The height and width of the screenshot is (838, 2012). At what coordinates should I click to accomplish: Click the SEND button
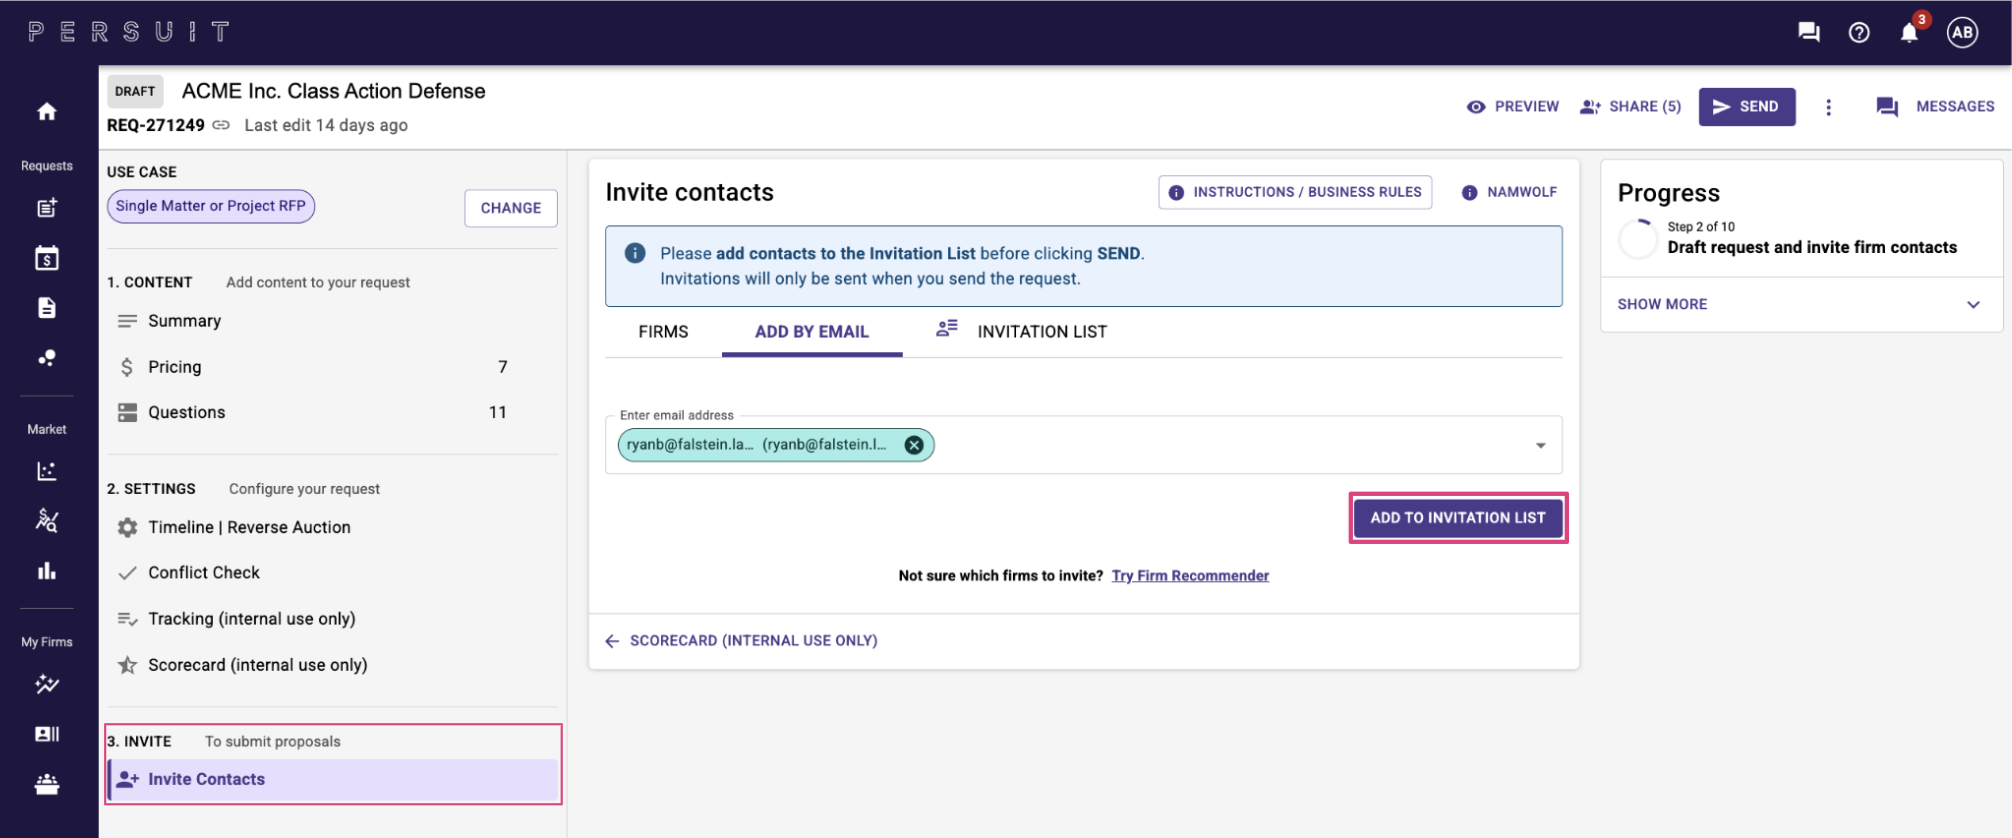1747,107
